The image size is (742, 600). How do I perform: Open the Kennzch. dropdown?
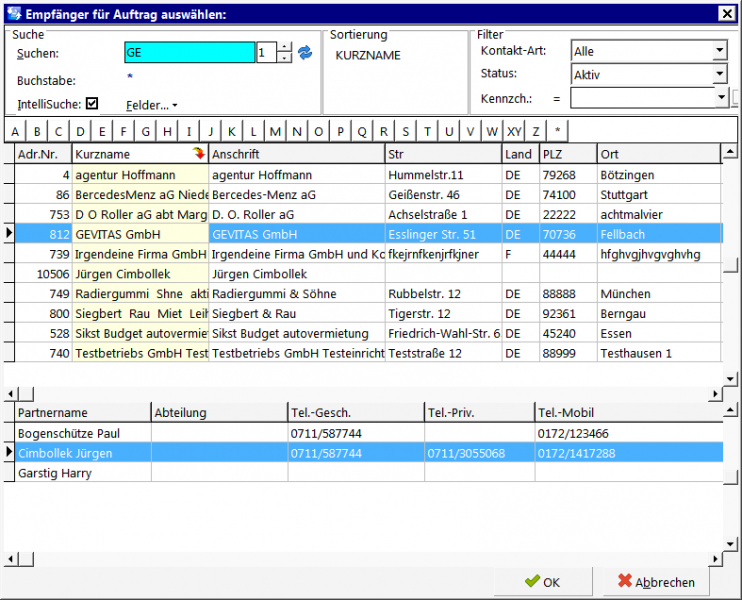pyautogui.click(x=721, y=97)
